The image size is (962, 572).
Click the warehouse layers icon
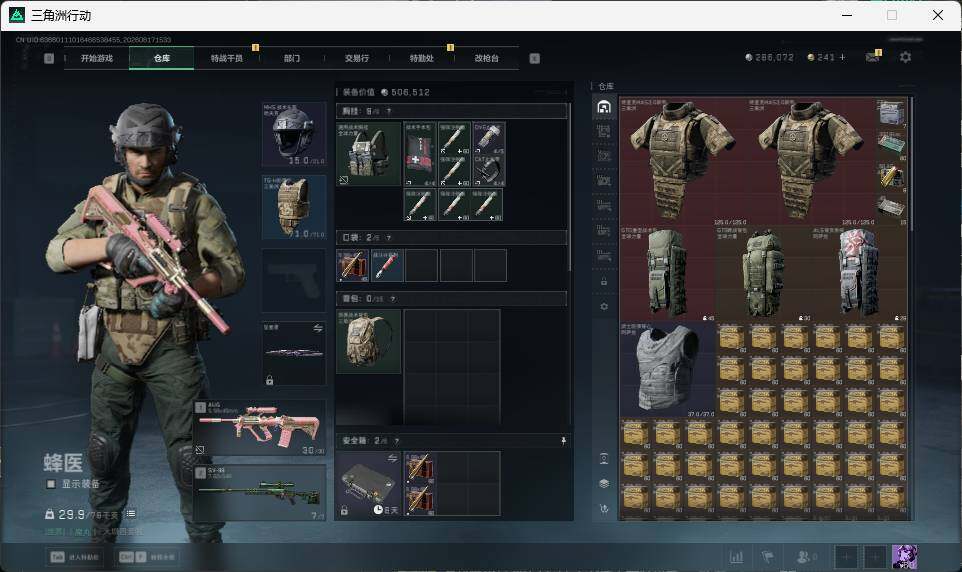coord(604,484)
